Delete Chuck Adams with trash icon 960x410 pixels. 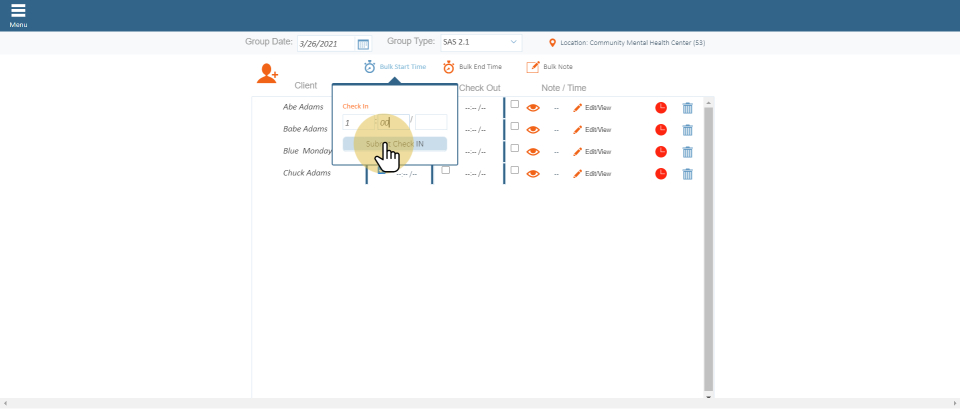coord(687,173)
